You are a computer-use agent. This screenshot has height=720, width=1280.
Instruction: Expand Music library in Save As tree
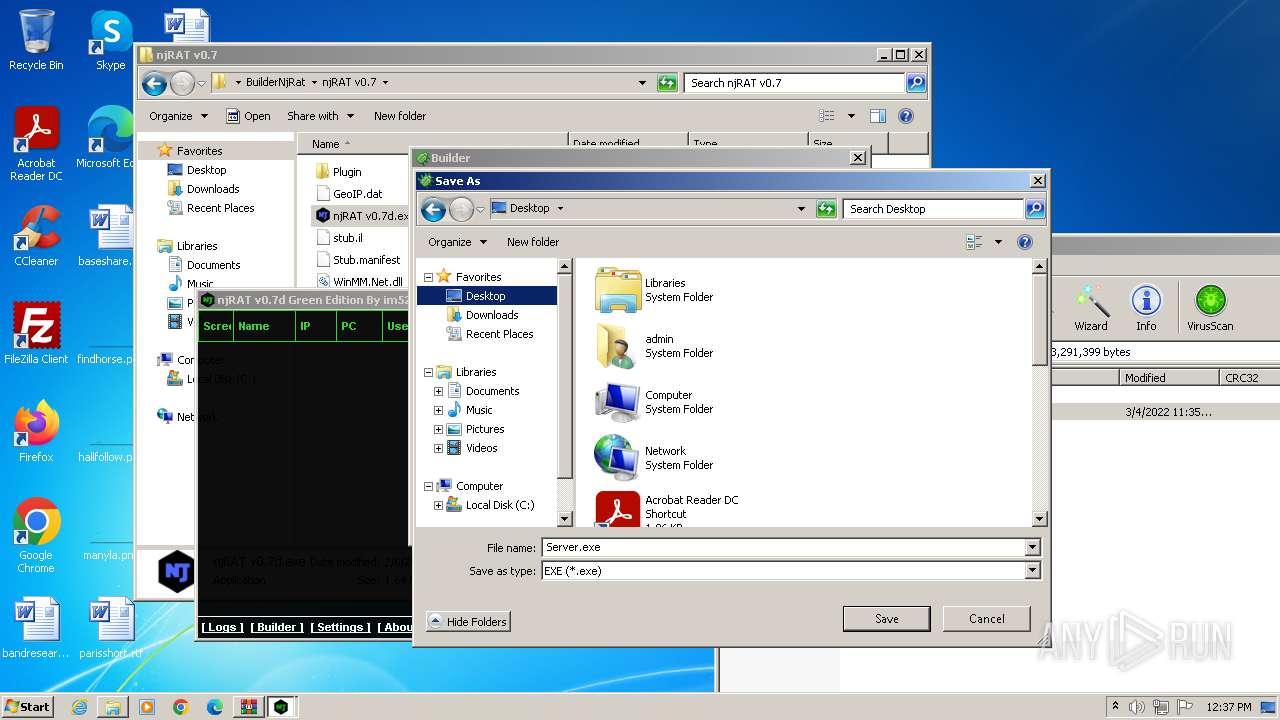point(438,410)
